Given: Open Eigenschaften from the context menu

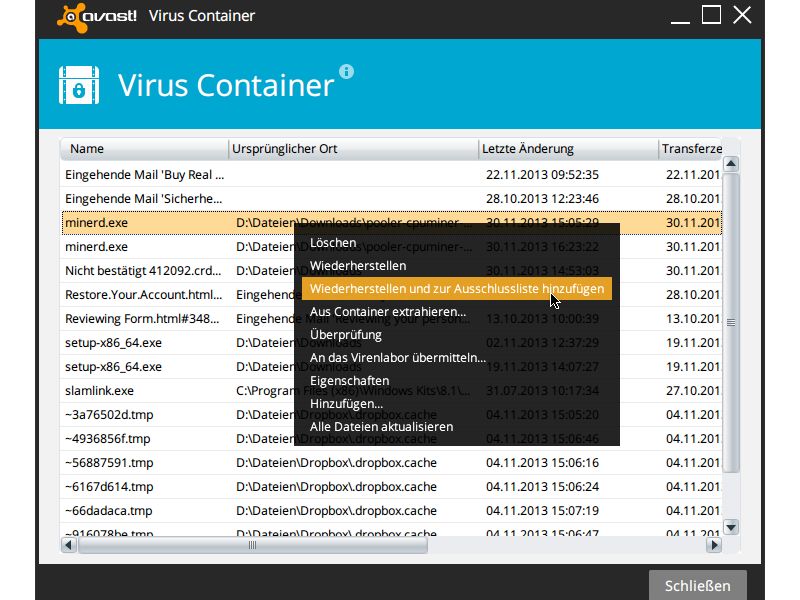Looking at the screenshot, I should coord(349,381).
